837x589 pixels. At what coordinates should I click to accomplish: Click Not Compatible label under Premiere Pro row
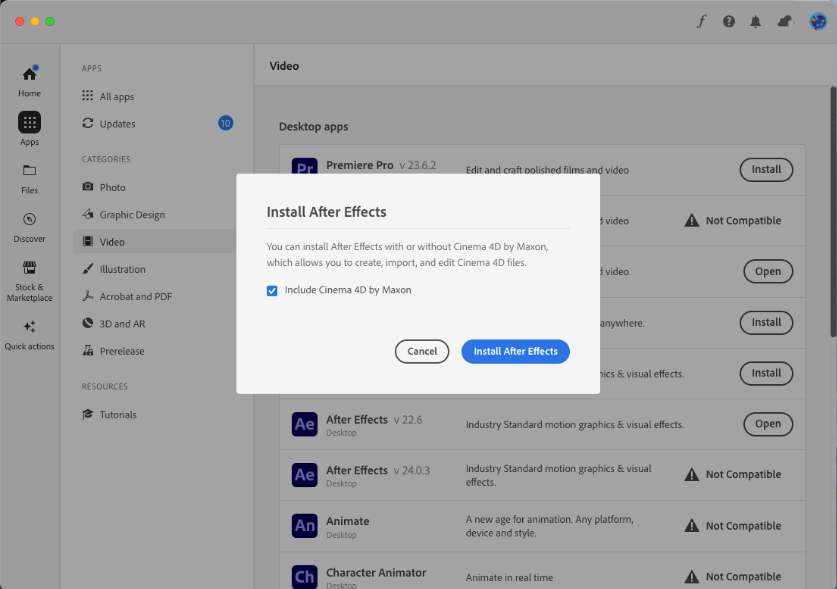coord(743,221)
